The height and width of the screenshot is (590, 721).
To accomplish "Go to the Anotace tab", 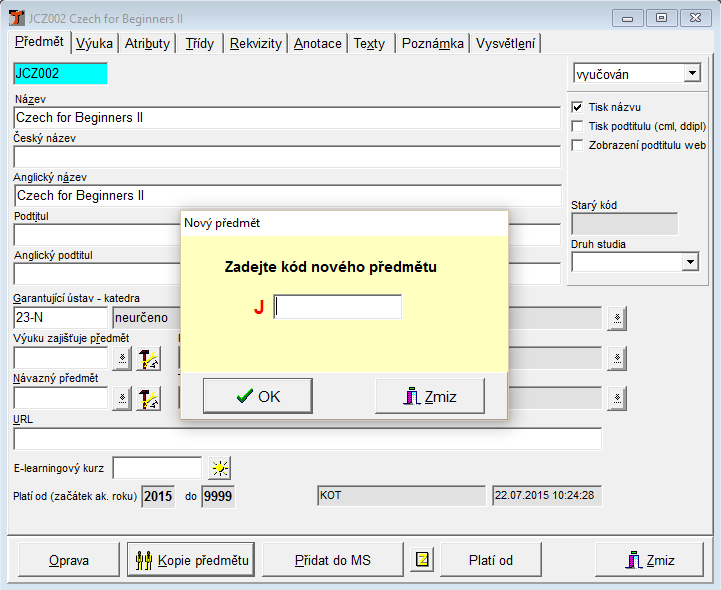I will click(318, 43).
